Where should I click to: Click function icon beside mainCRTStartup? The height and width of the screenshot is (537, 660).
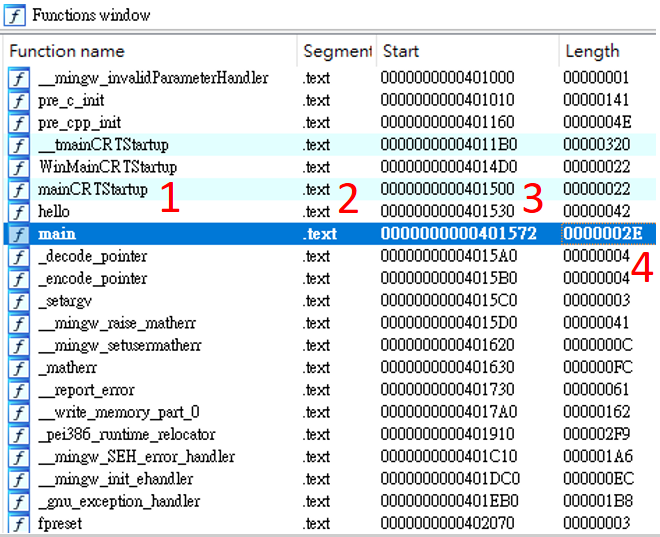[x=19, y=190]
